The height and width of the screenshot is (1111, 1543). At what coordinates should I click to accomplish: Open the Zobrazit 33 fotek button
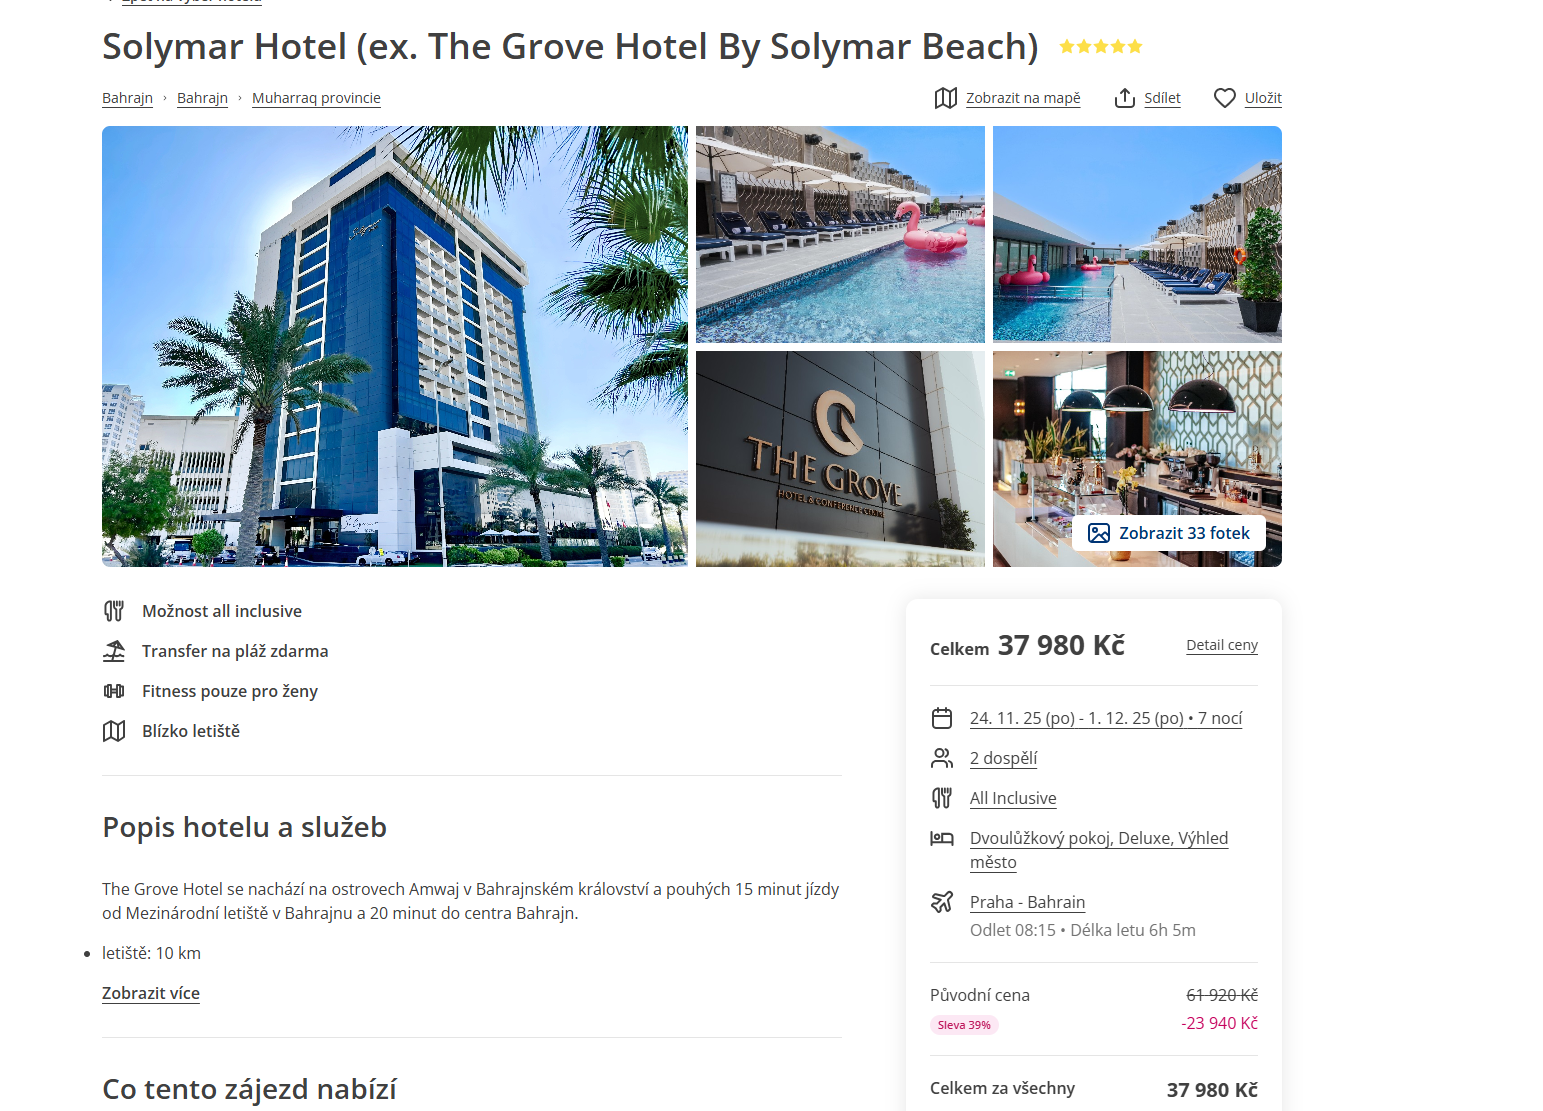[x=1169, y=533]
